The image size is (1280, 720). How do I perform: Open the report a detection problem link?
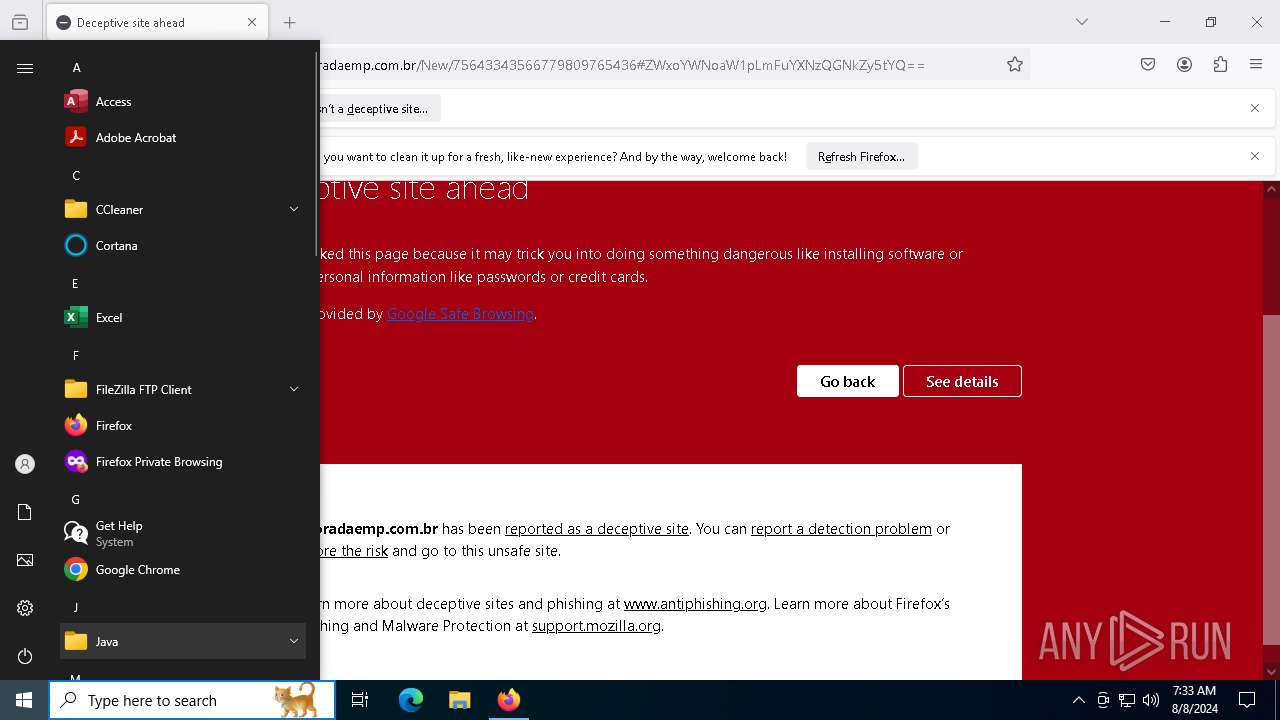point(841,529)
